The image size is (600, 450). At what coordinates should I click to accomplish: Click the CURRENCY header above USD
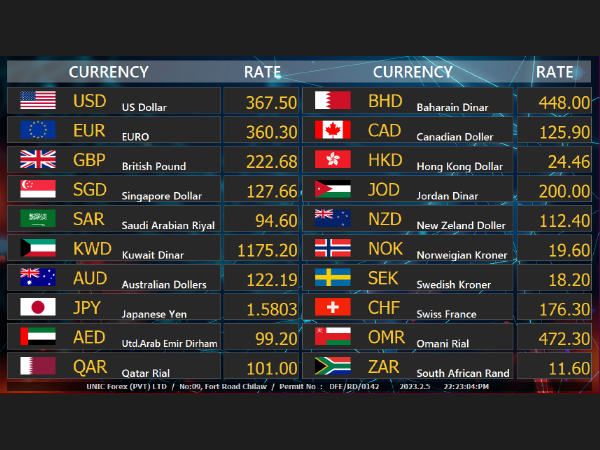click(x=108, y=72)
